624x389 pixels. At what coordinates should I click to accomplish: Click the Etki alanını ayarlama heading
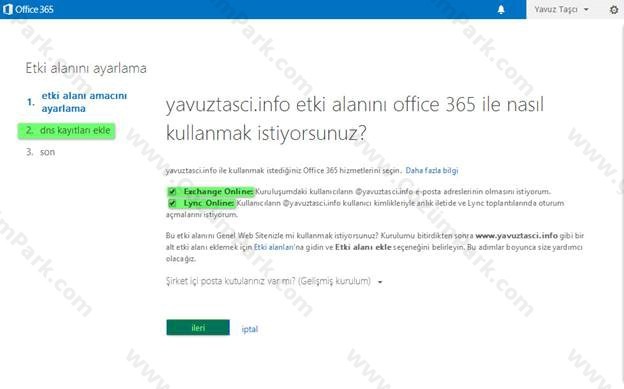[86, 68]
